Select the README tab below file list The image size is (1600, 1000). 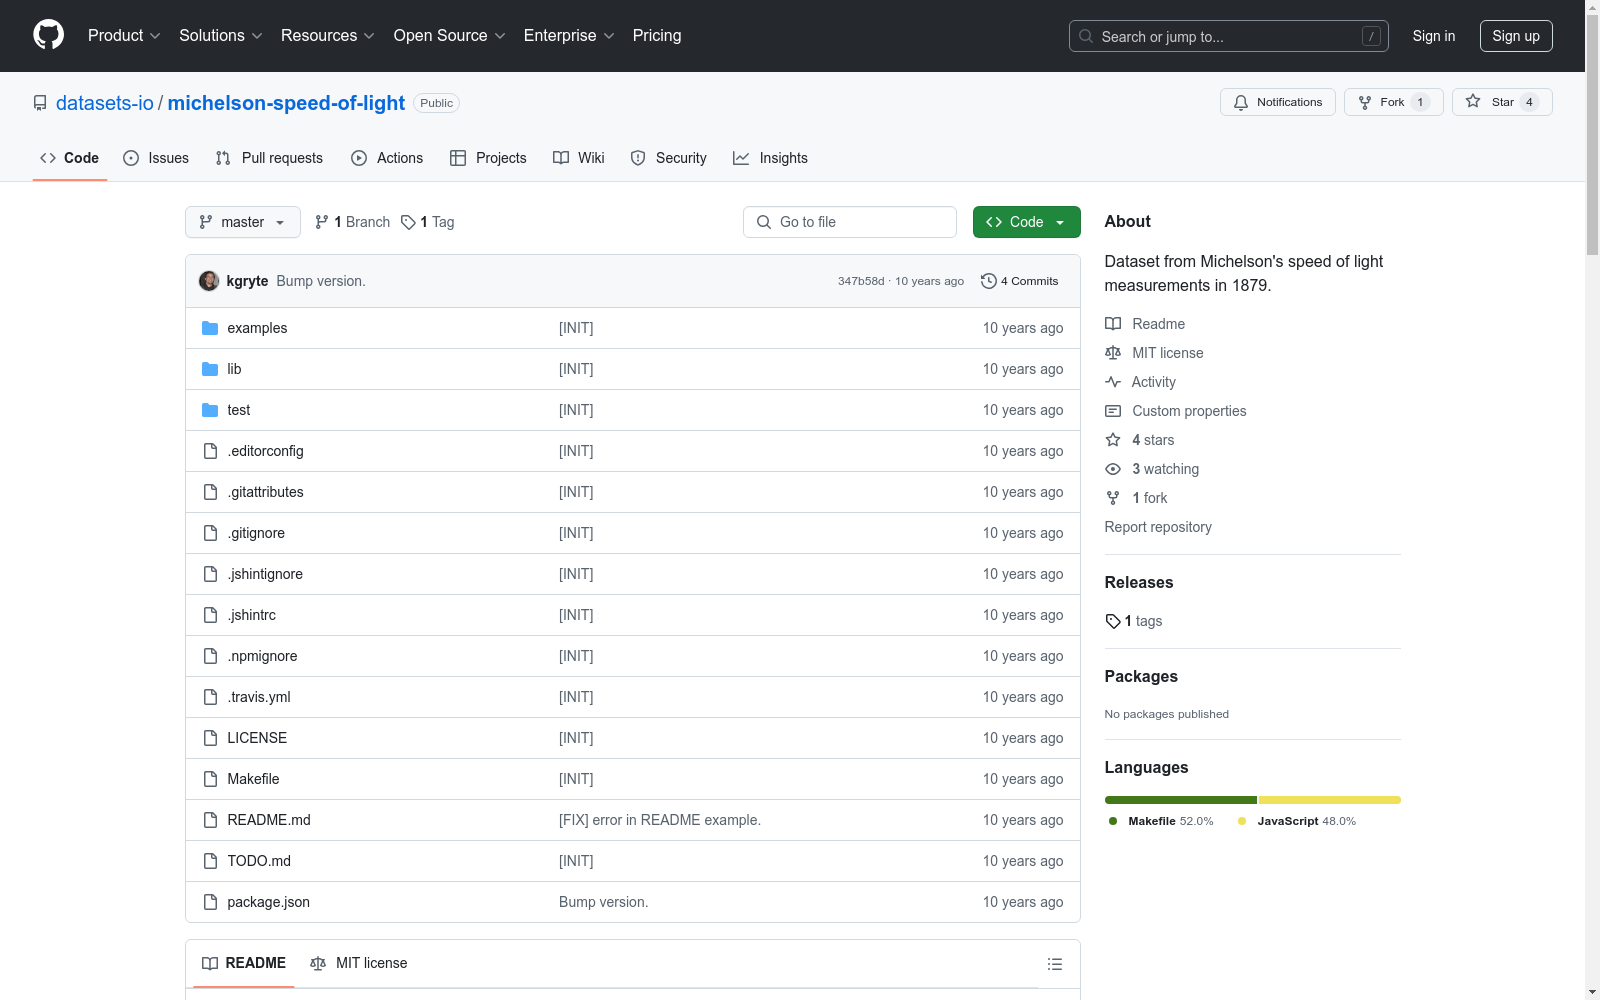pyautogui.click(x=244, y=963)
